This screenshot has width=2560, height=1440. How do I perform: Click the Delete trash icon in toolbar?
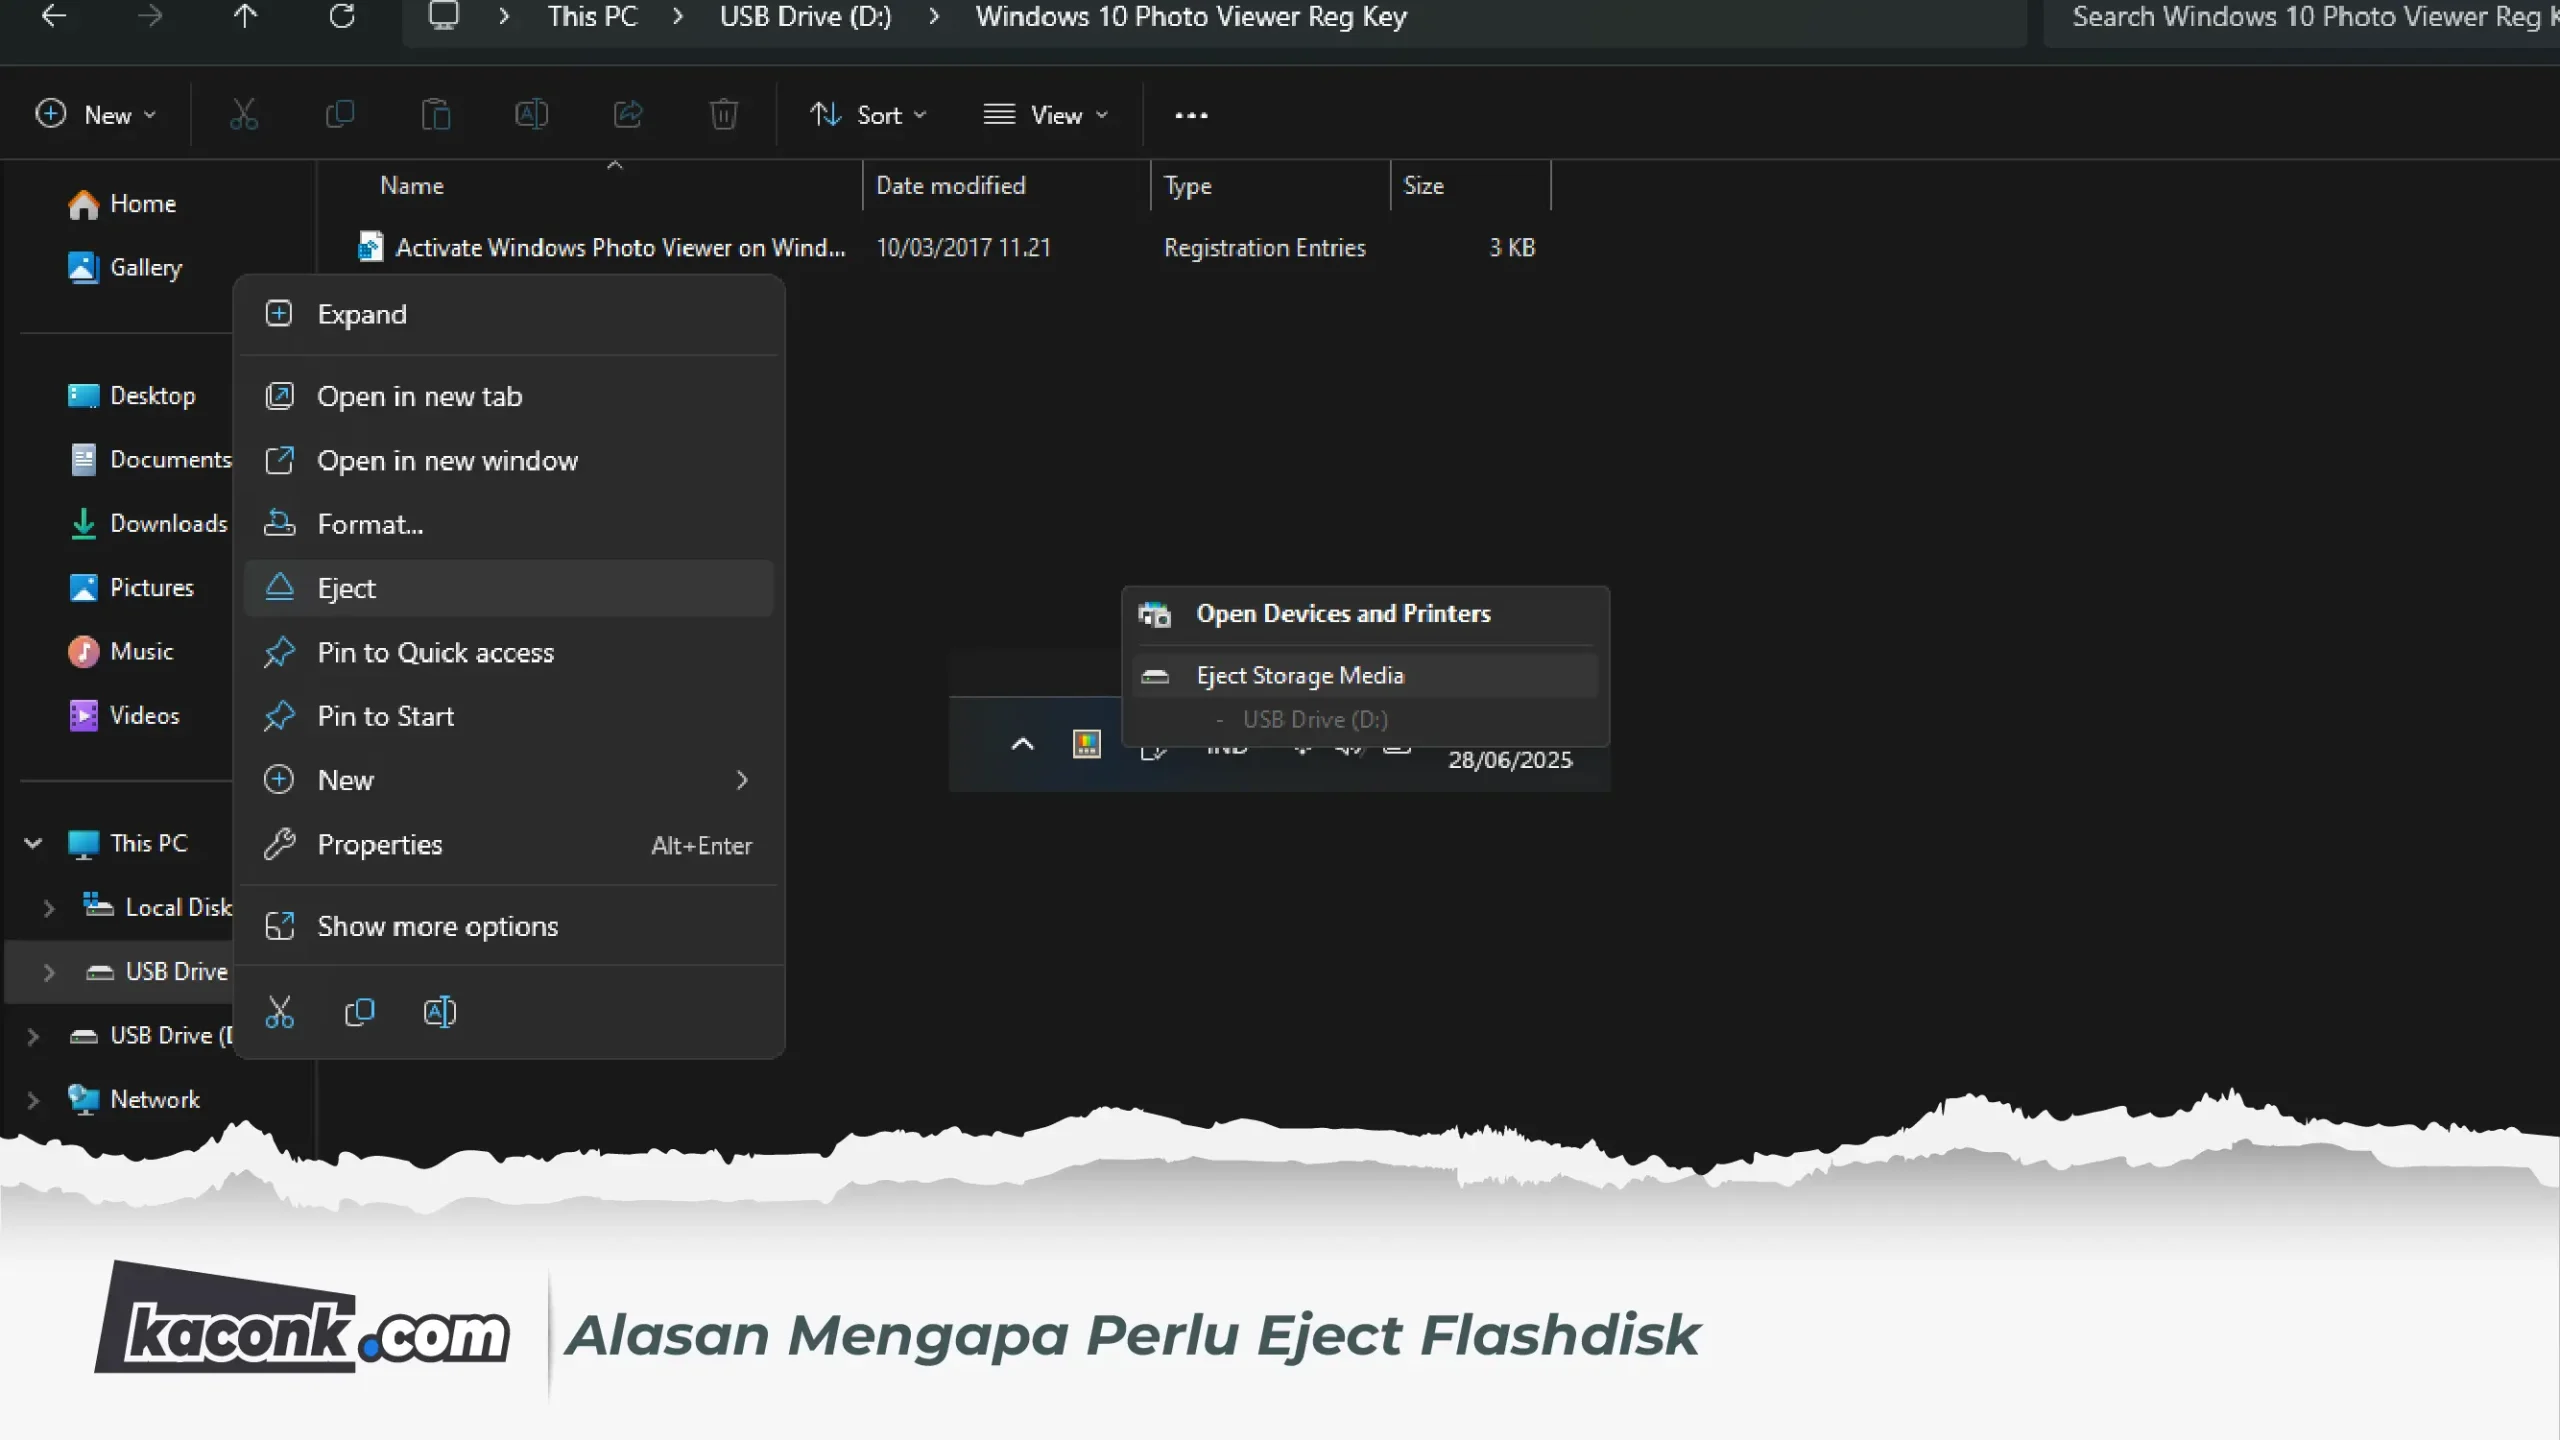tap(723, 115)
